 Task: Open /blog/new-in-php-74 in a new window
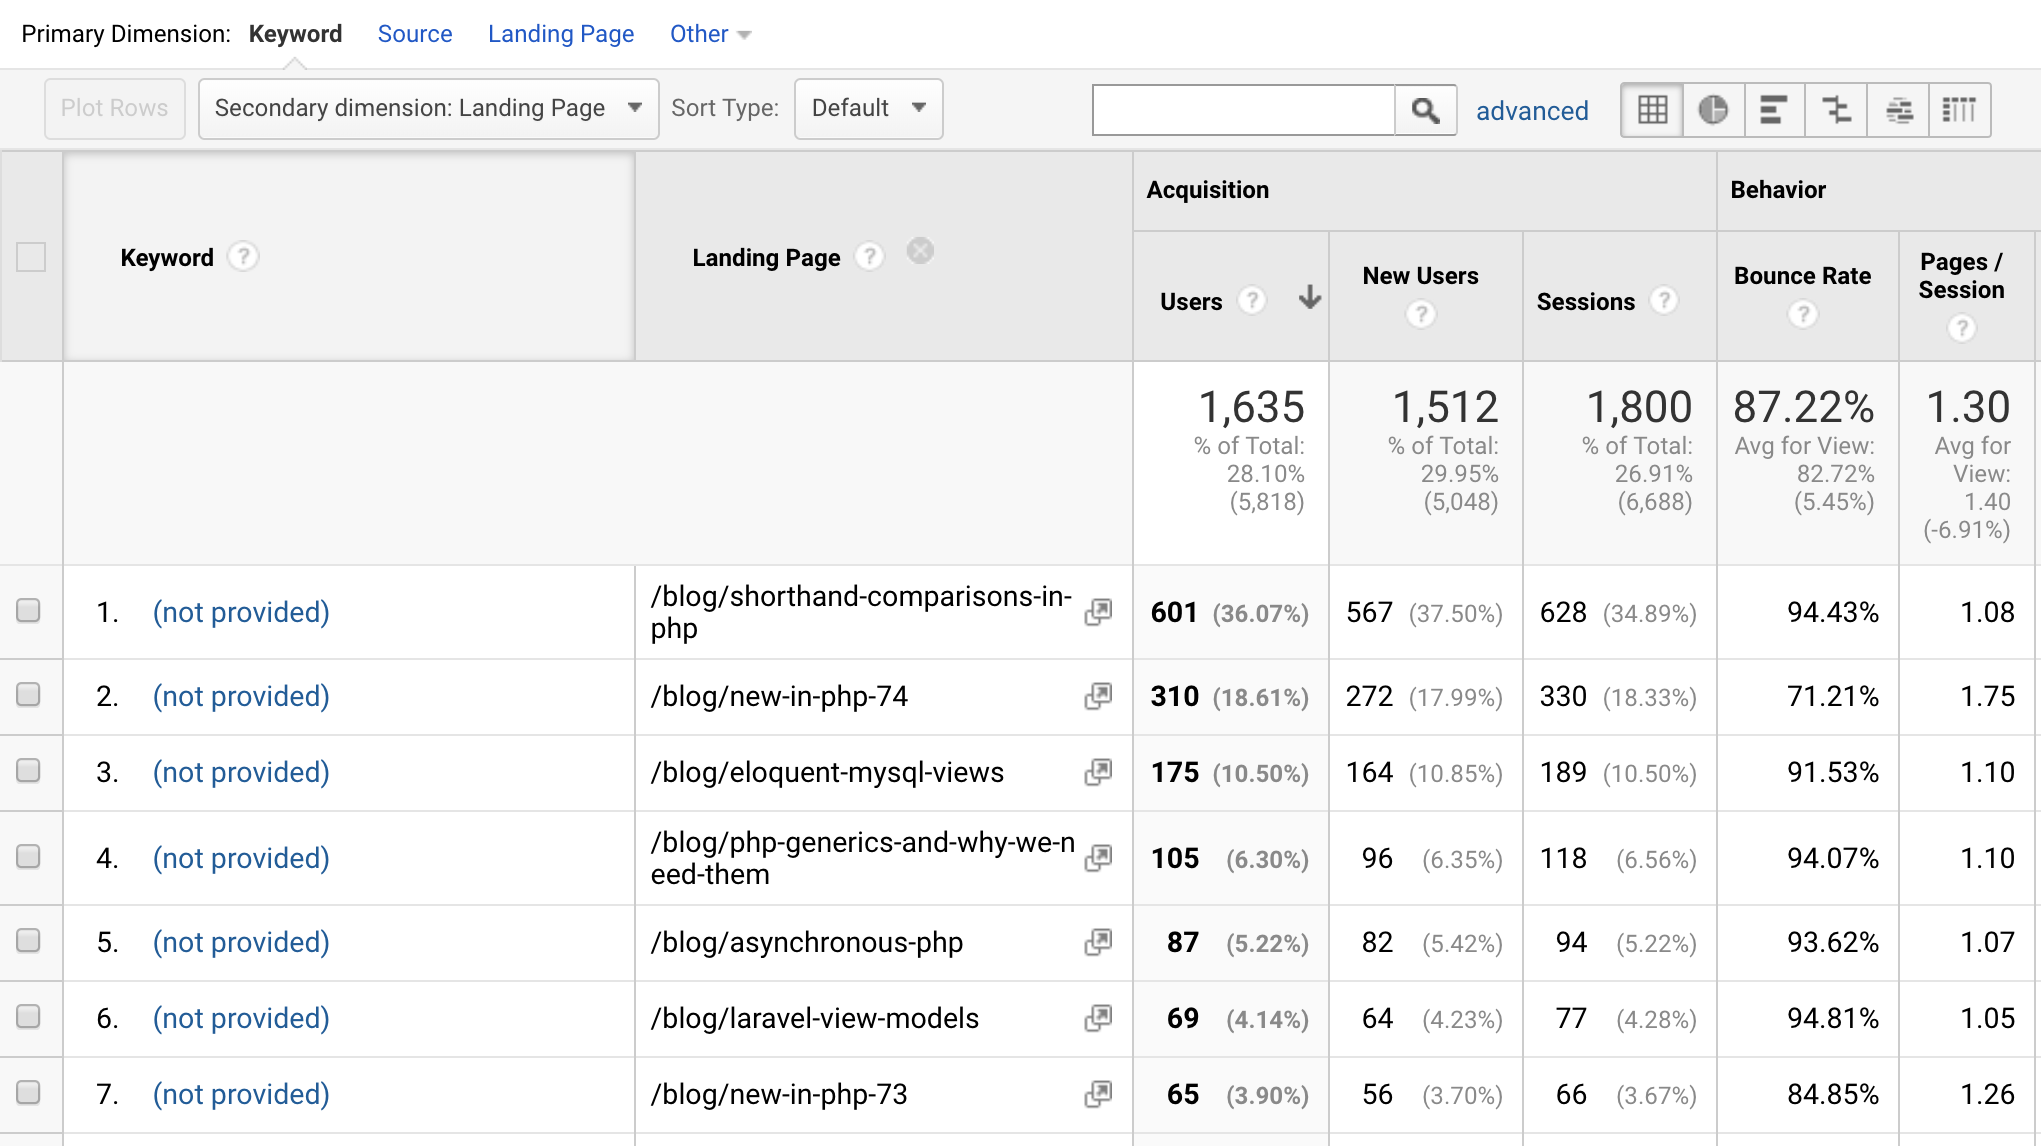1098,696
